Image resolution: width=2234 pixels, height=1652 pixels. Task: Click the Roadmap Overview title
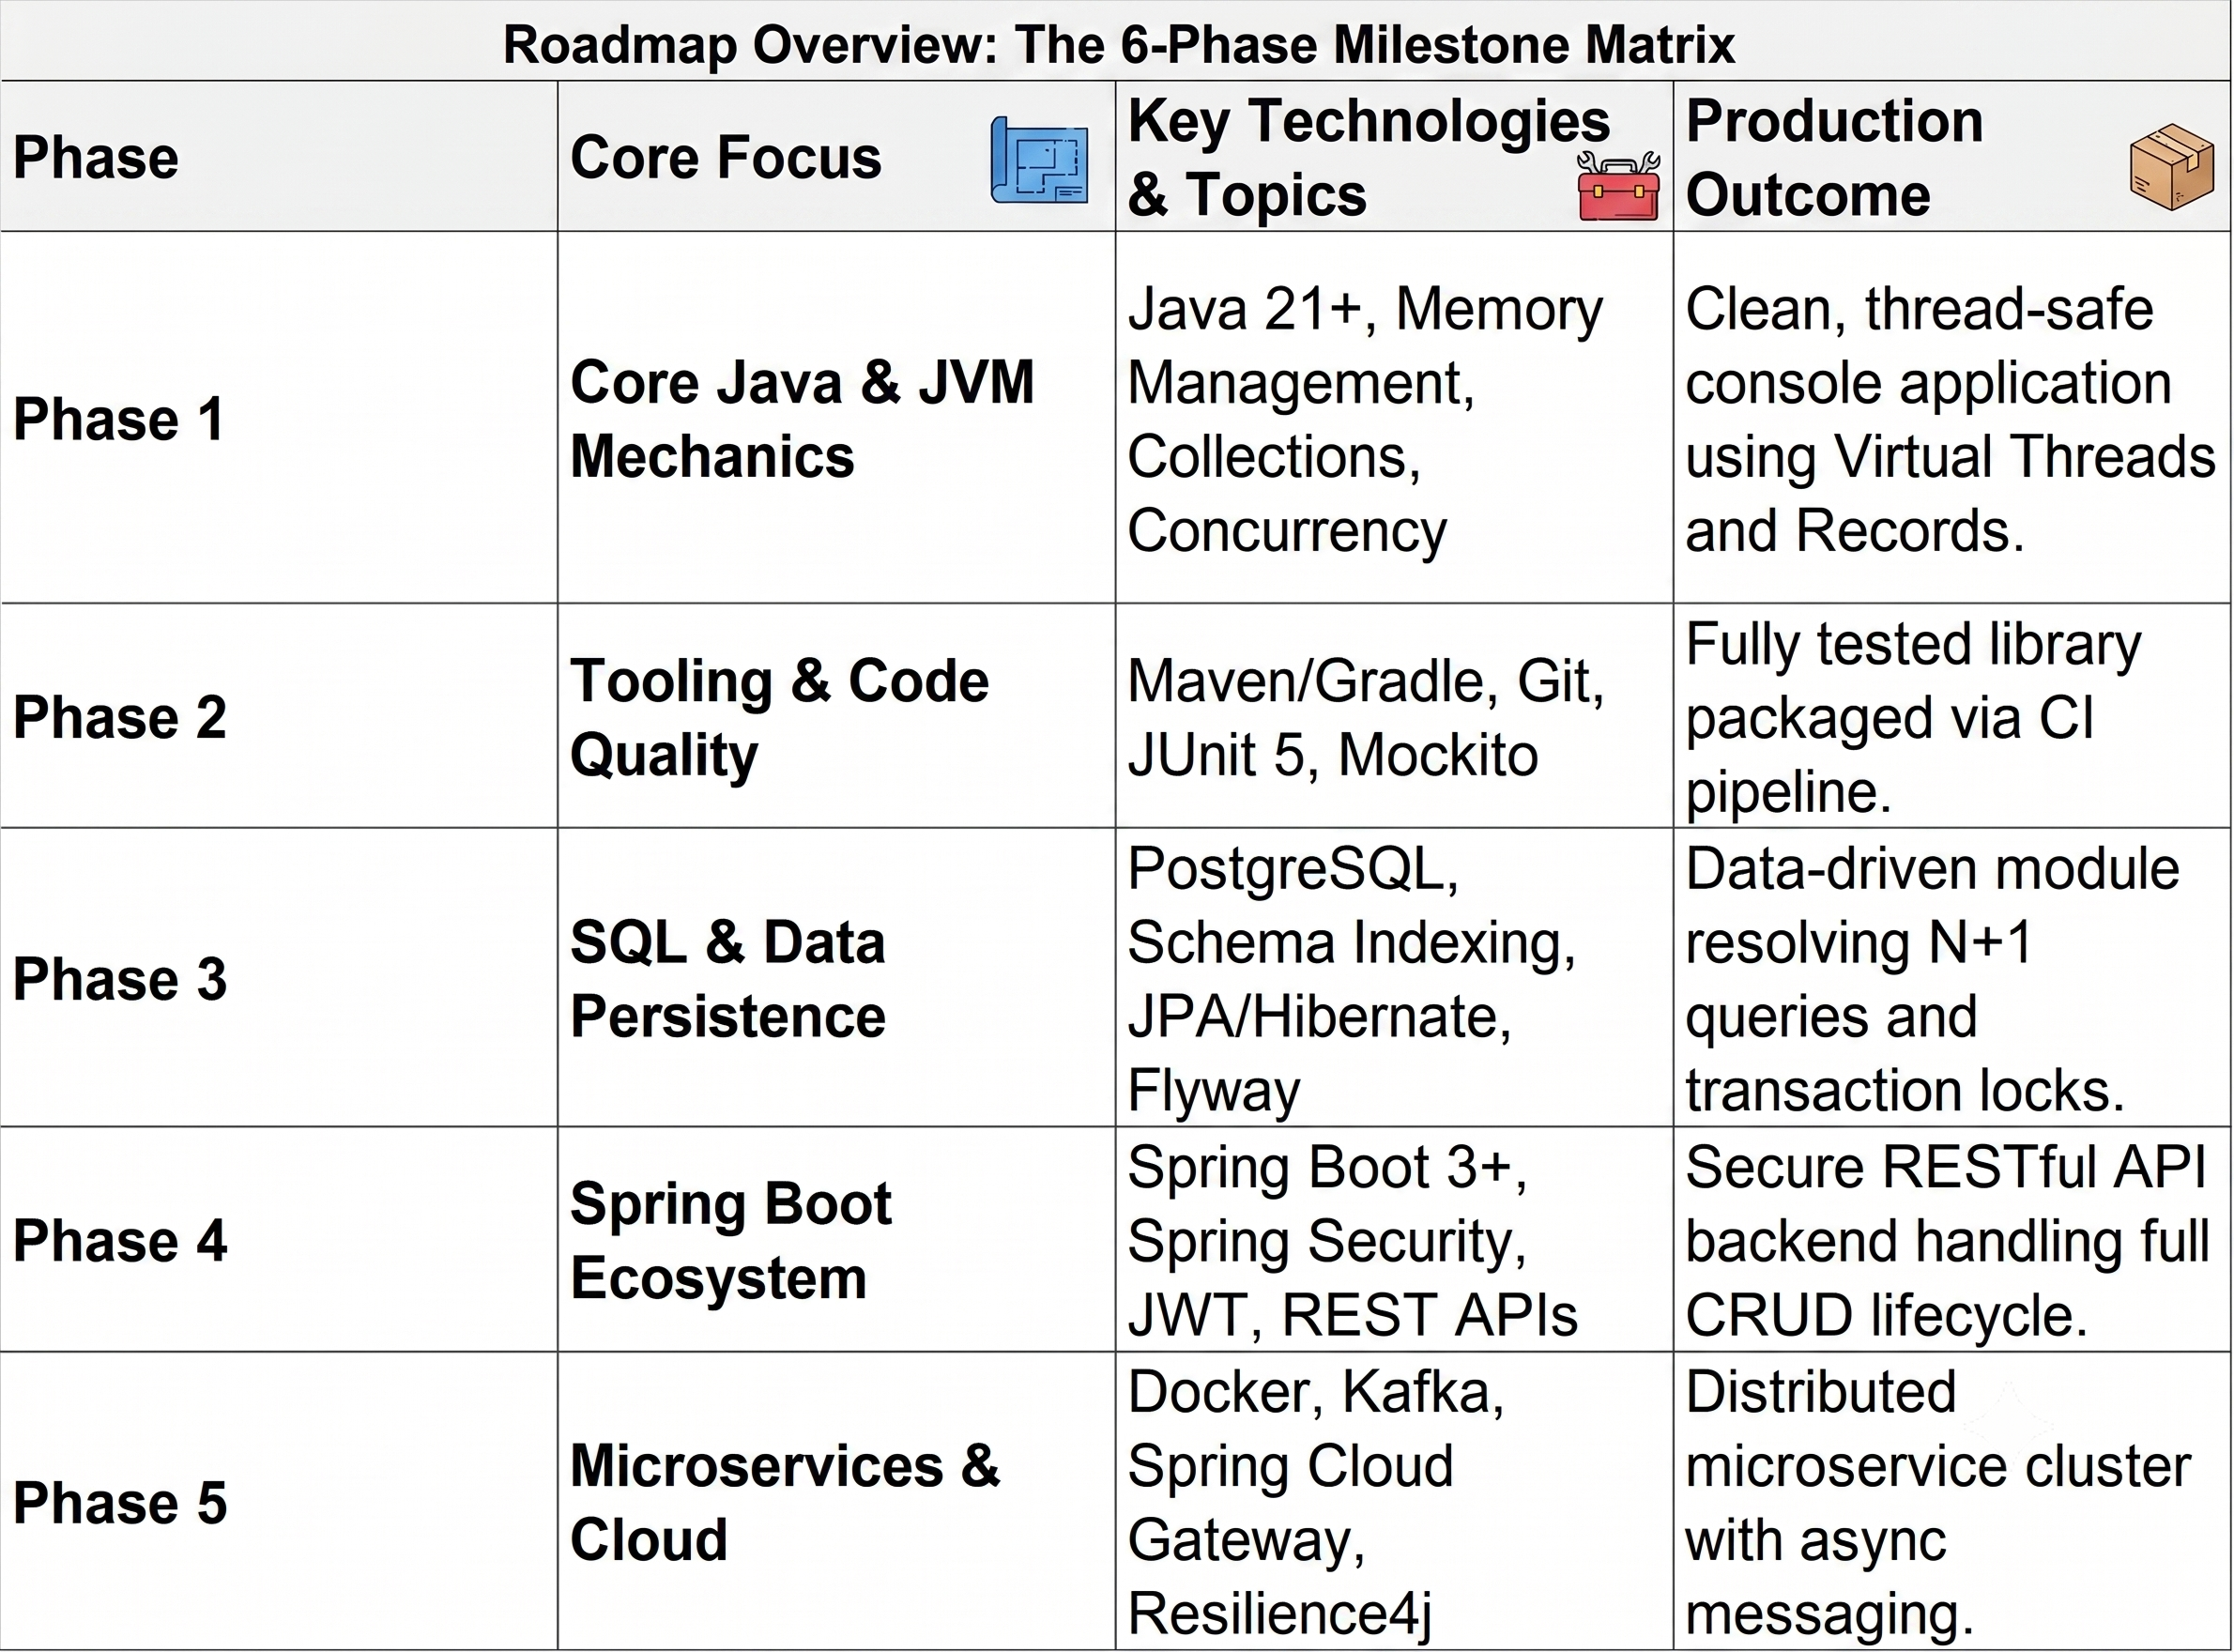[1118, 44]
